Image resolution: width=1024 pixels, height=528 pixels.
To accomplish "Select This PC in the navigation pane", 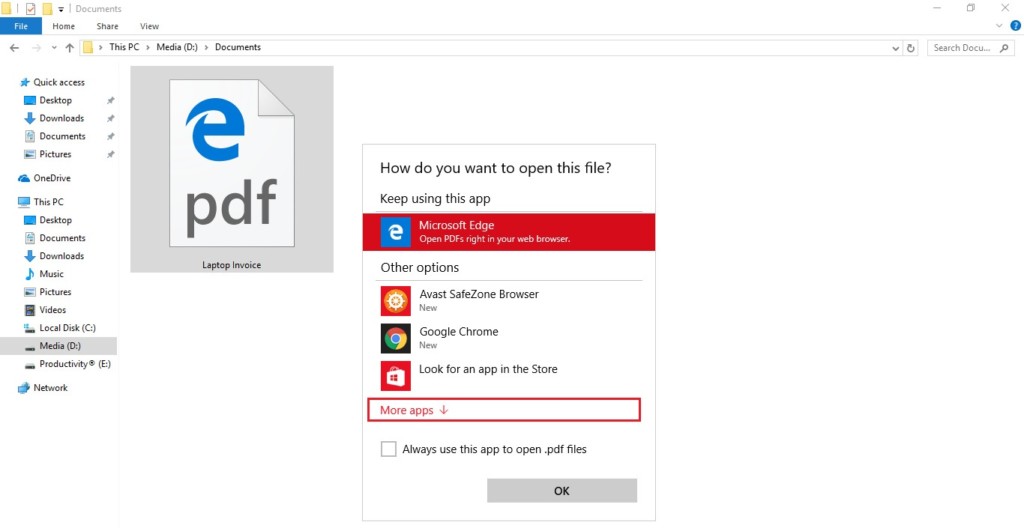I will tap(48, 202).
